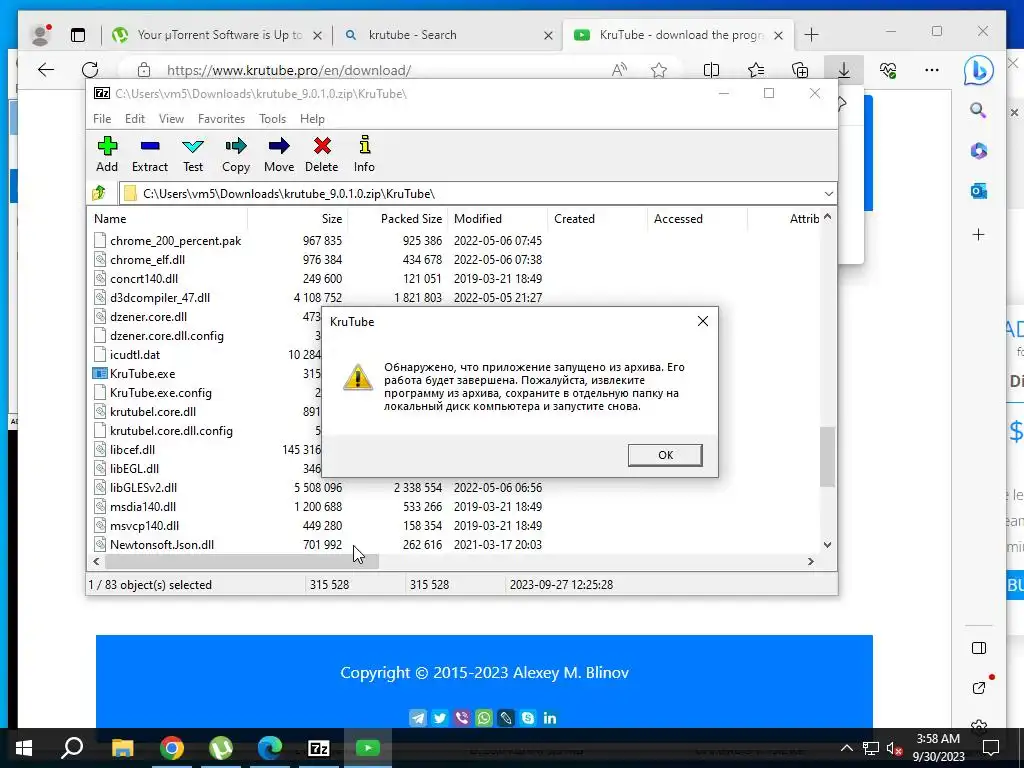Viewport: 1024px width, 768px height.
Task: Click the Info toolbar icon
Action: tap(364, 155)
